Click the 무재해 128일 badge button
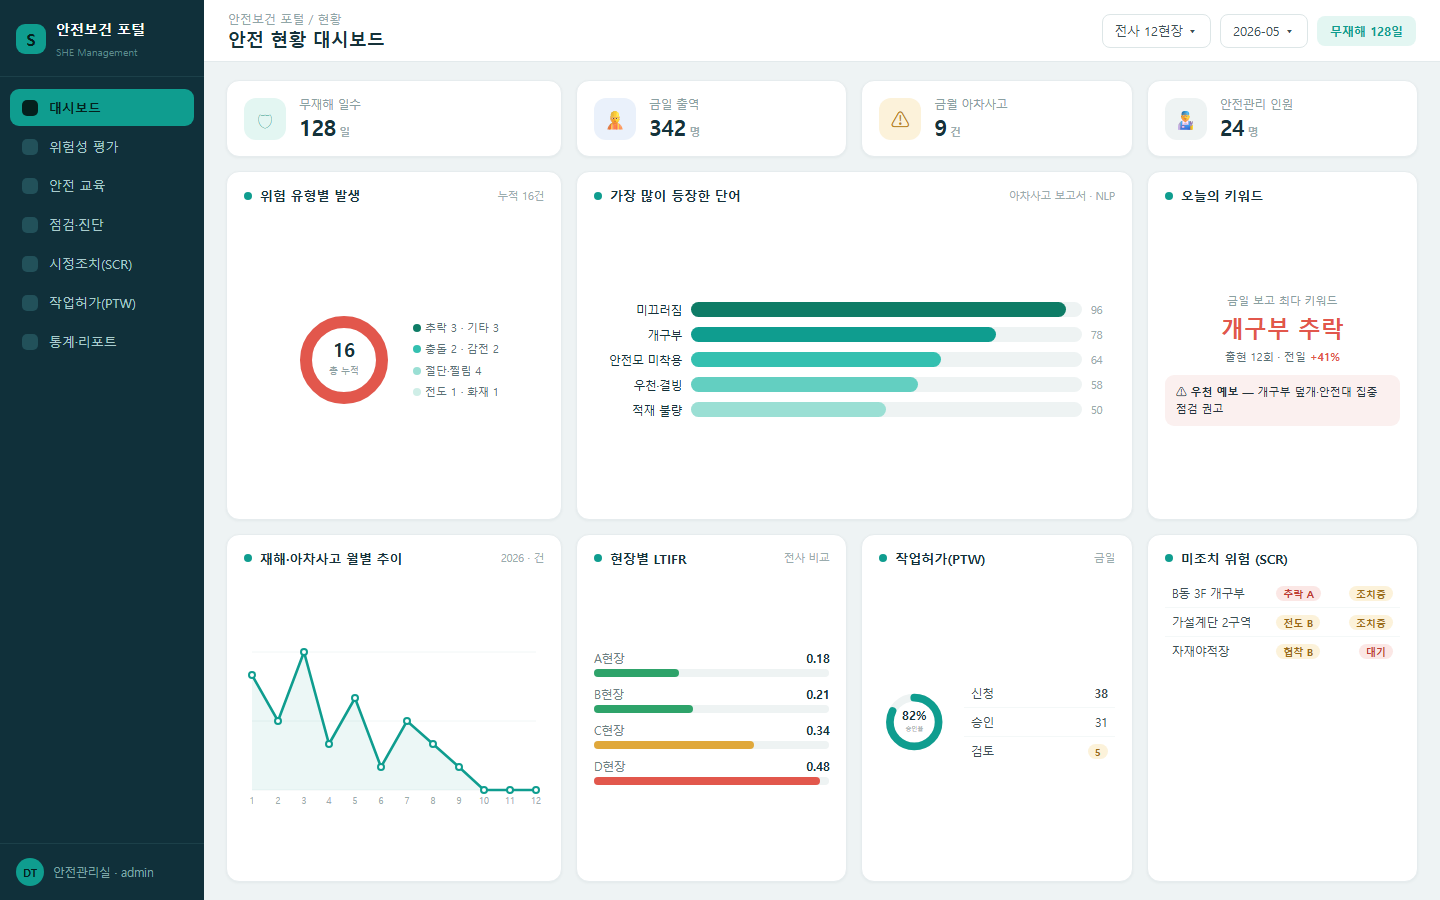Viewport: 1440px width, 900px height. 1366,31
